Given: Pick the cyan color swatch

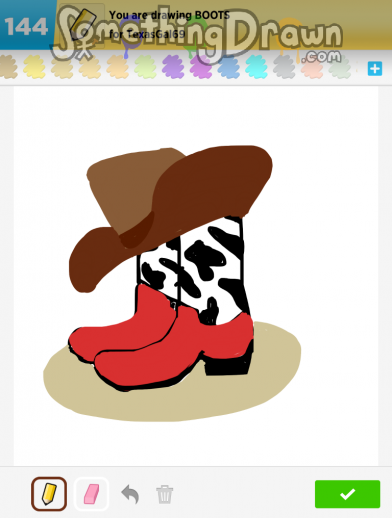Looking at the screenshot, I should [256, 67].
